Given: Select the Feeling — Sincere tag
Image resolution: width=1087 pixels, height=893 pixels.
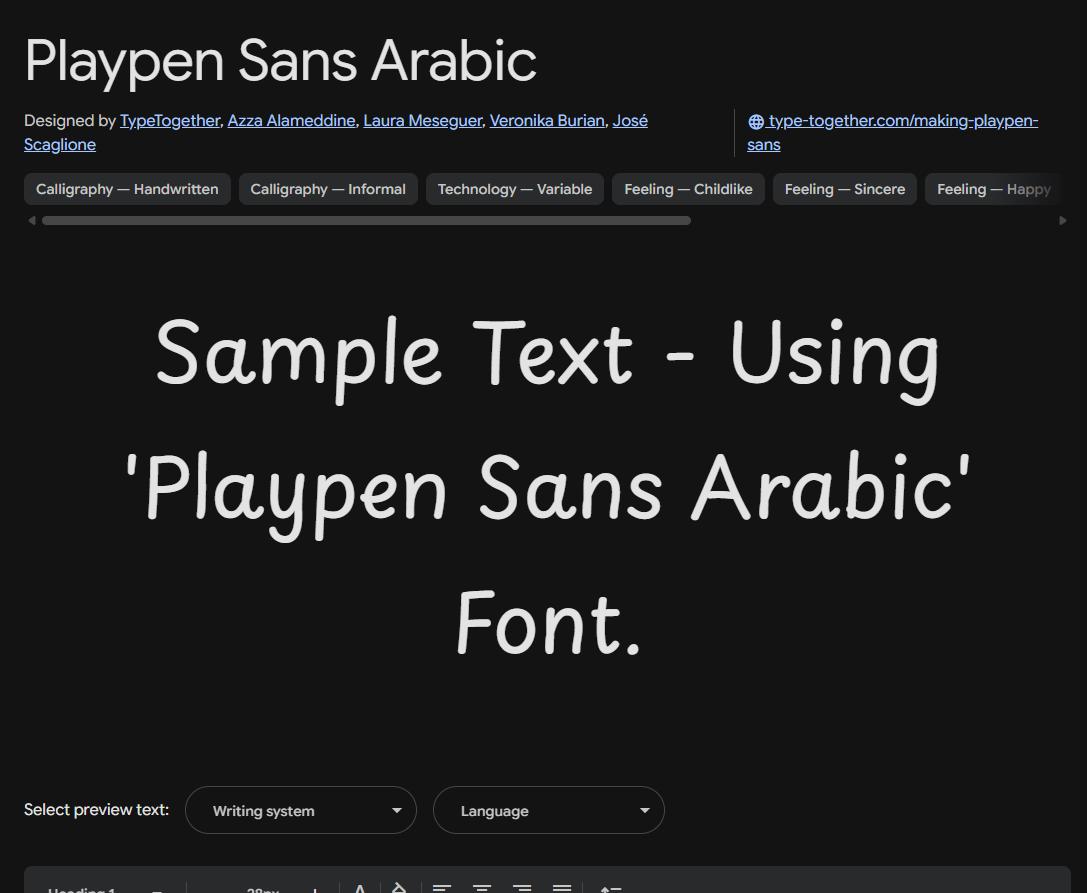Looking at the screenshot, I should pyautogui.click(x=845, y=189).
